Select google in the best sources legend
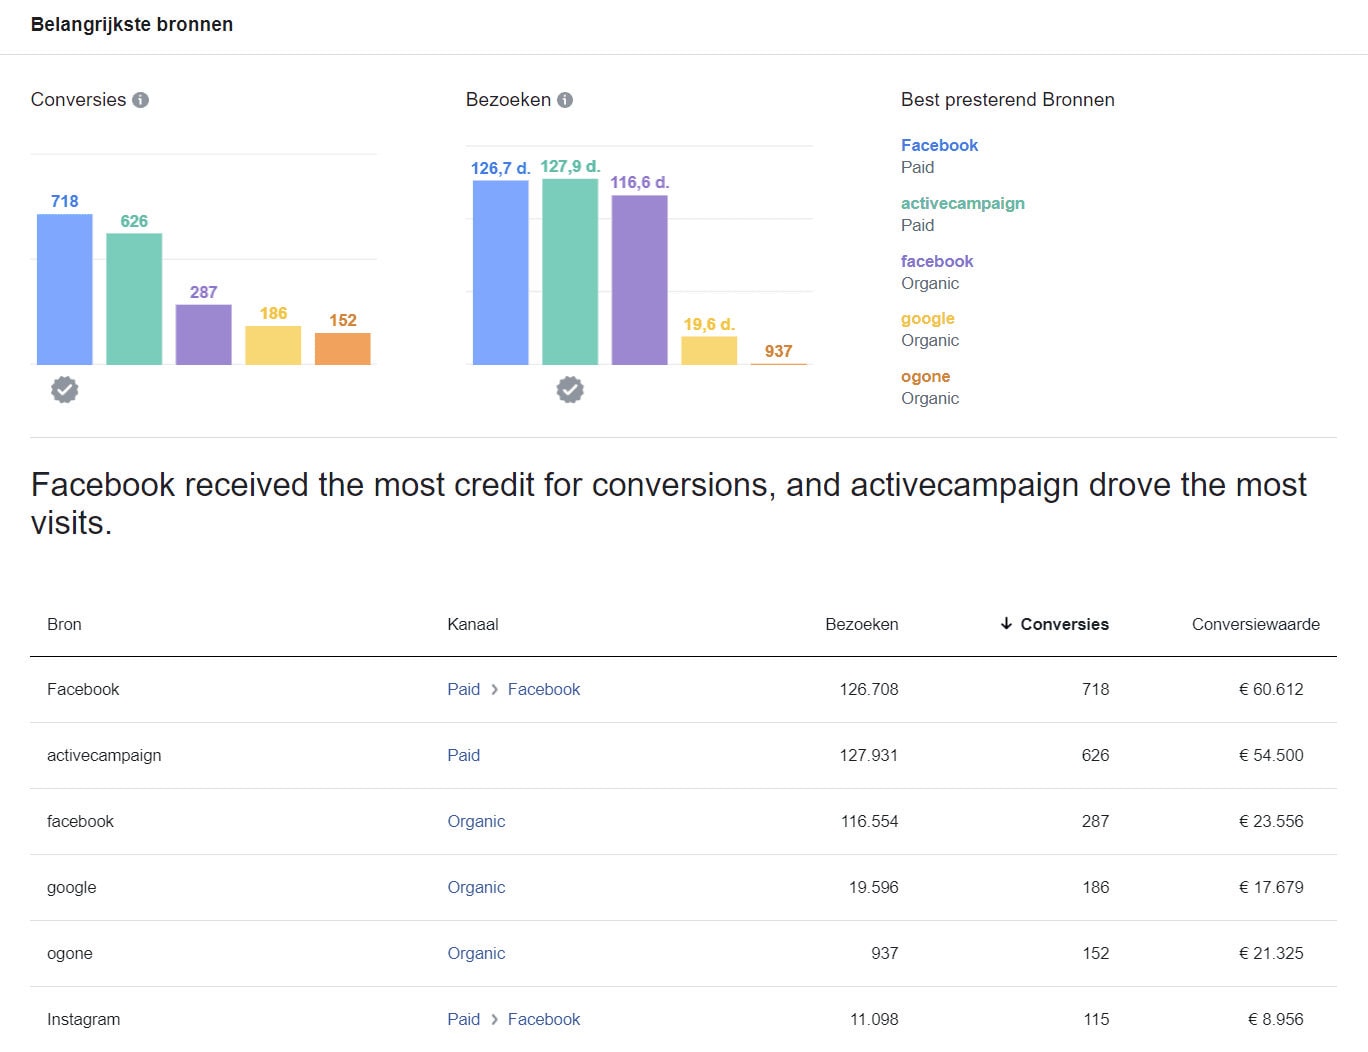The height and width of the screenshot is (1052, 1368). pos(928,318)
